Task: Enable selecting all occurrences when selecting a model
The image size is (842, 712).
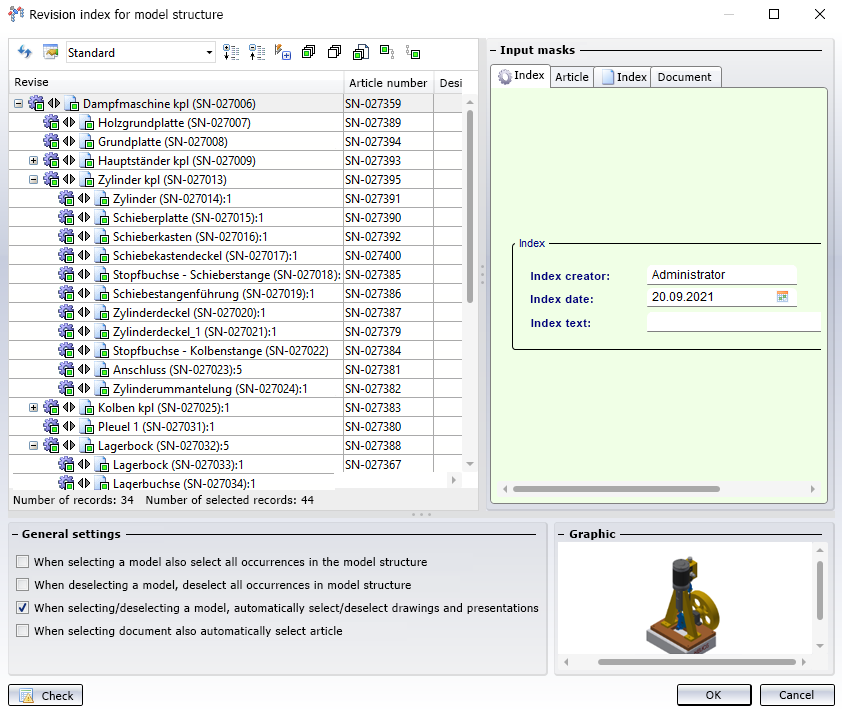Action: [x=23, y=562]
